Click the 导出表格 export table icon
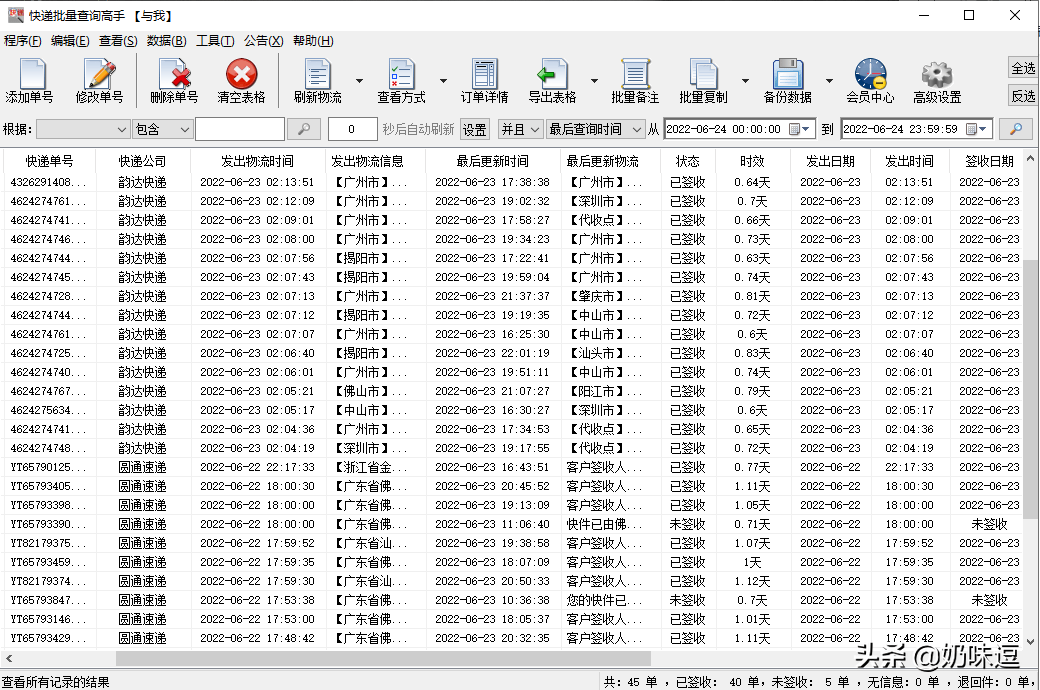Viewport: 1040px width, 690px height. coord(552,80)
